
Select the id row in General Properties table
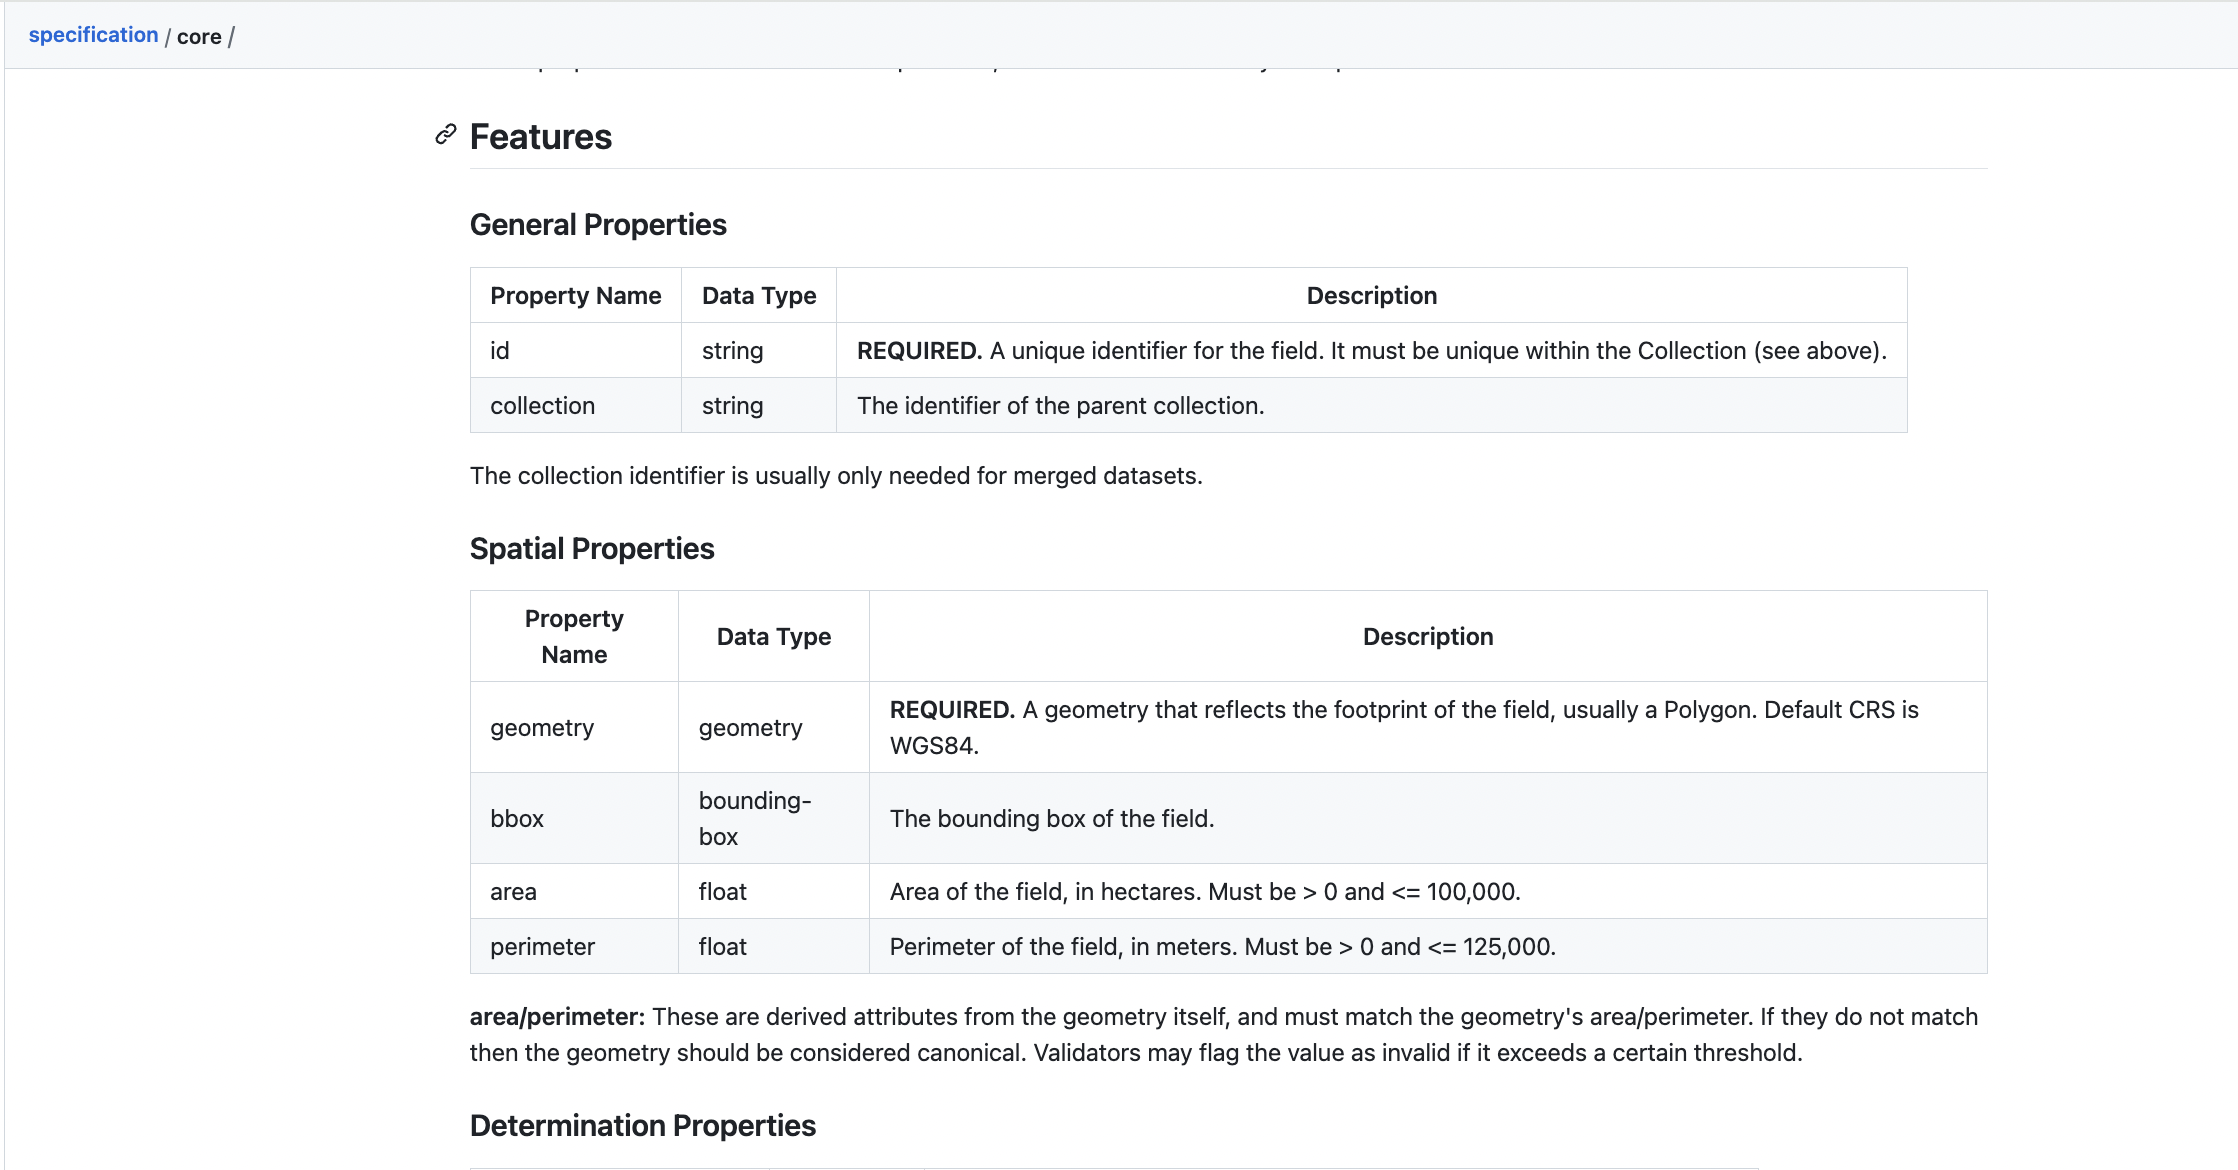pos(500,350)
